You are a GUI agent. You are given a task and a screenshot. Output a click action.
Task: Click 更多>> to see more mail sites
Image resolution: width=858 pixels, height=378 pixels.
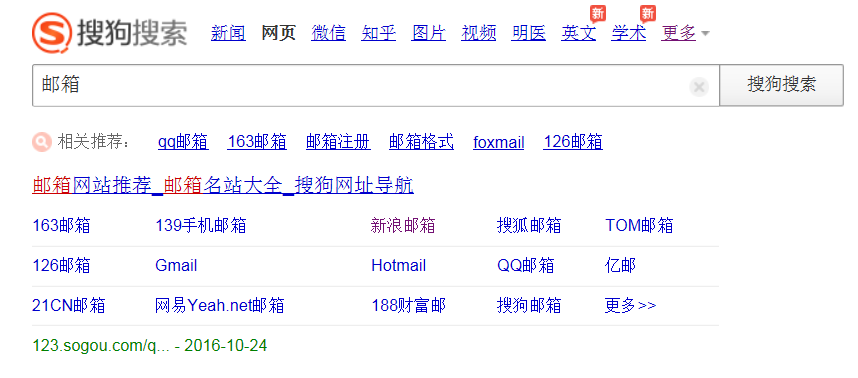(630, 305)
